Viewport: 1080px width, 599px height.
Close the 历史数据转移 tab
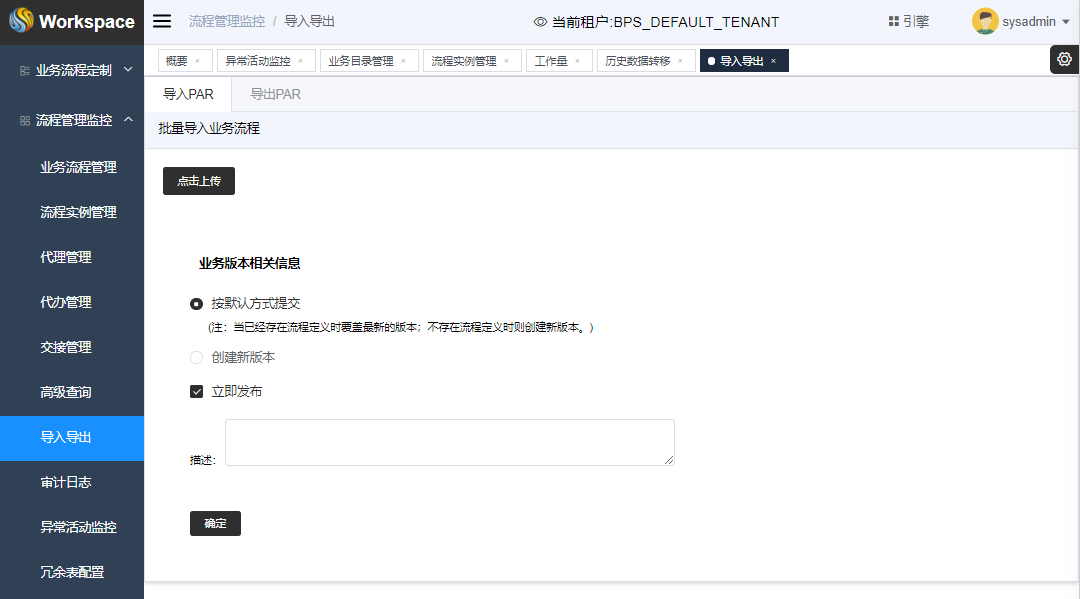click(x=680, y=61)
